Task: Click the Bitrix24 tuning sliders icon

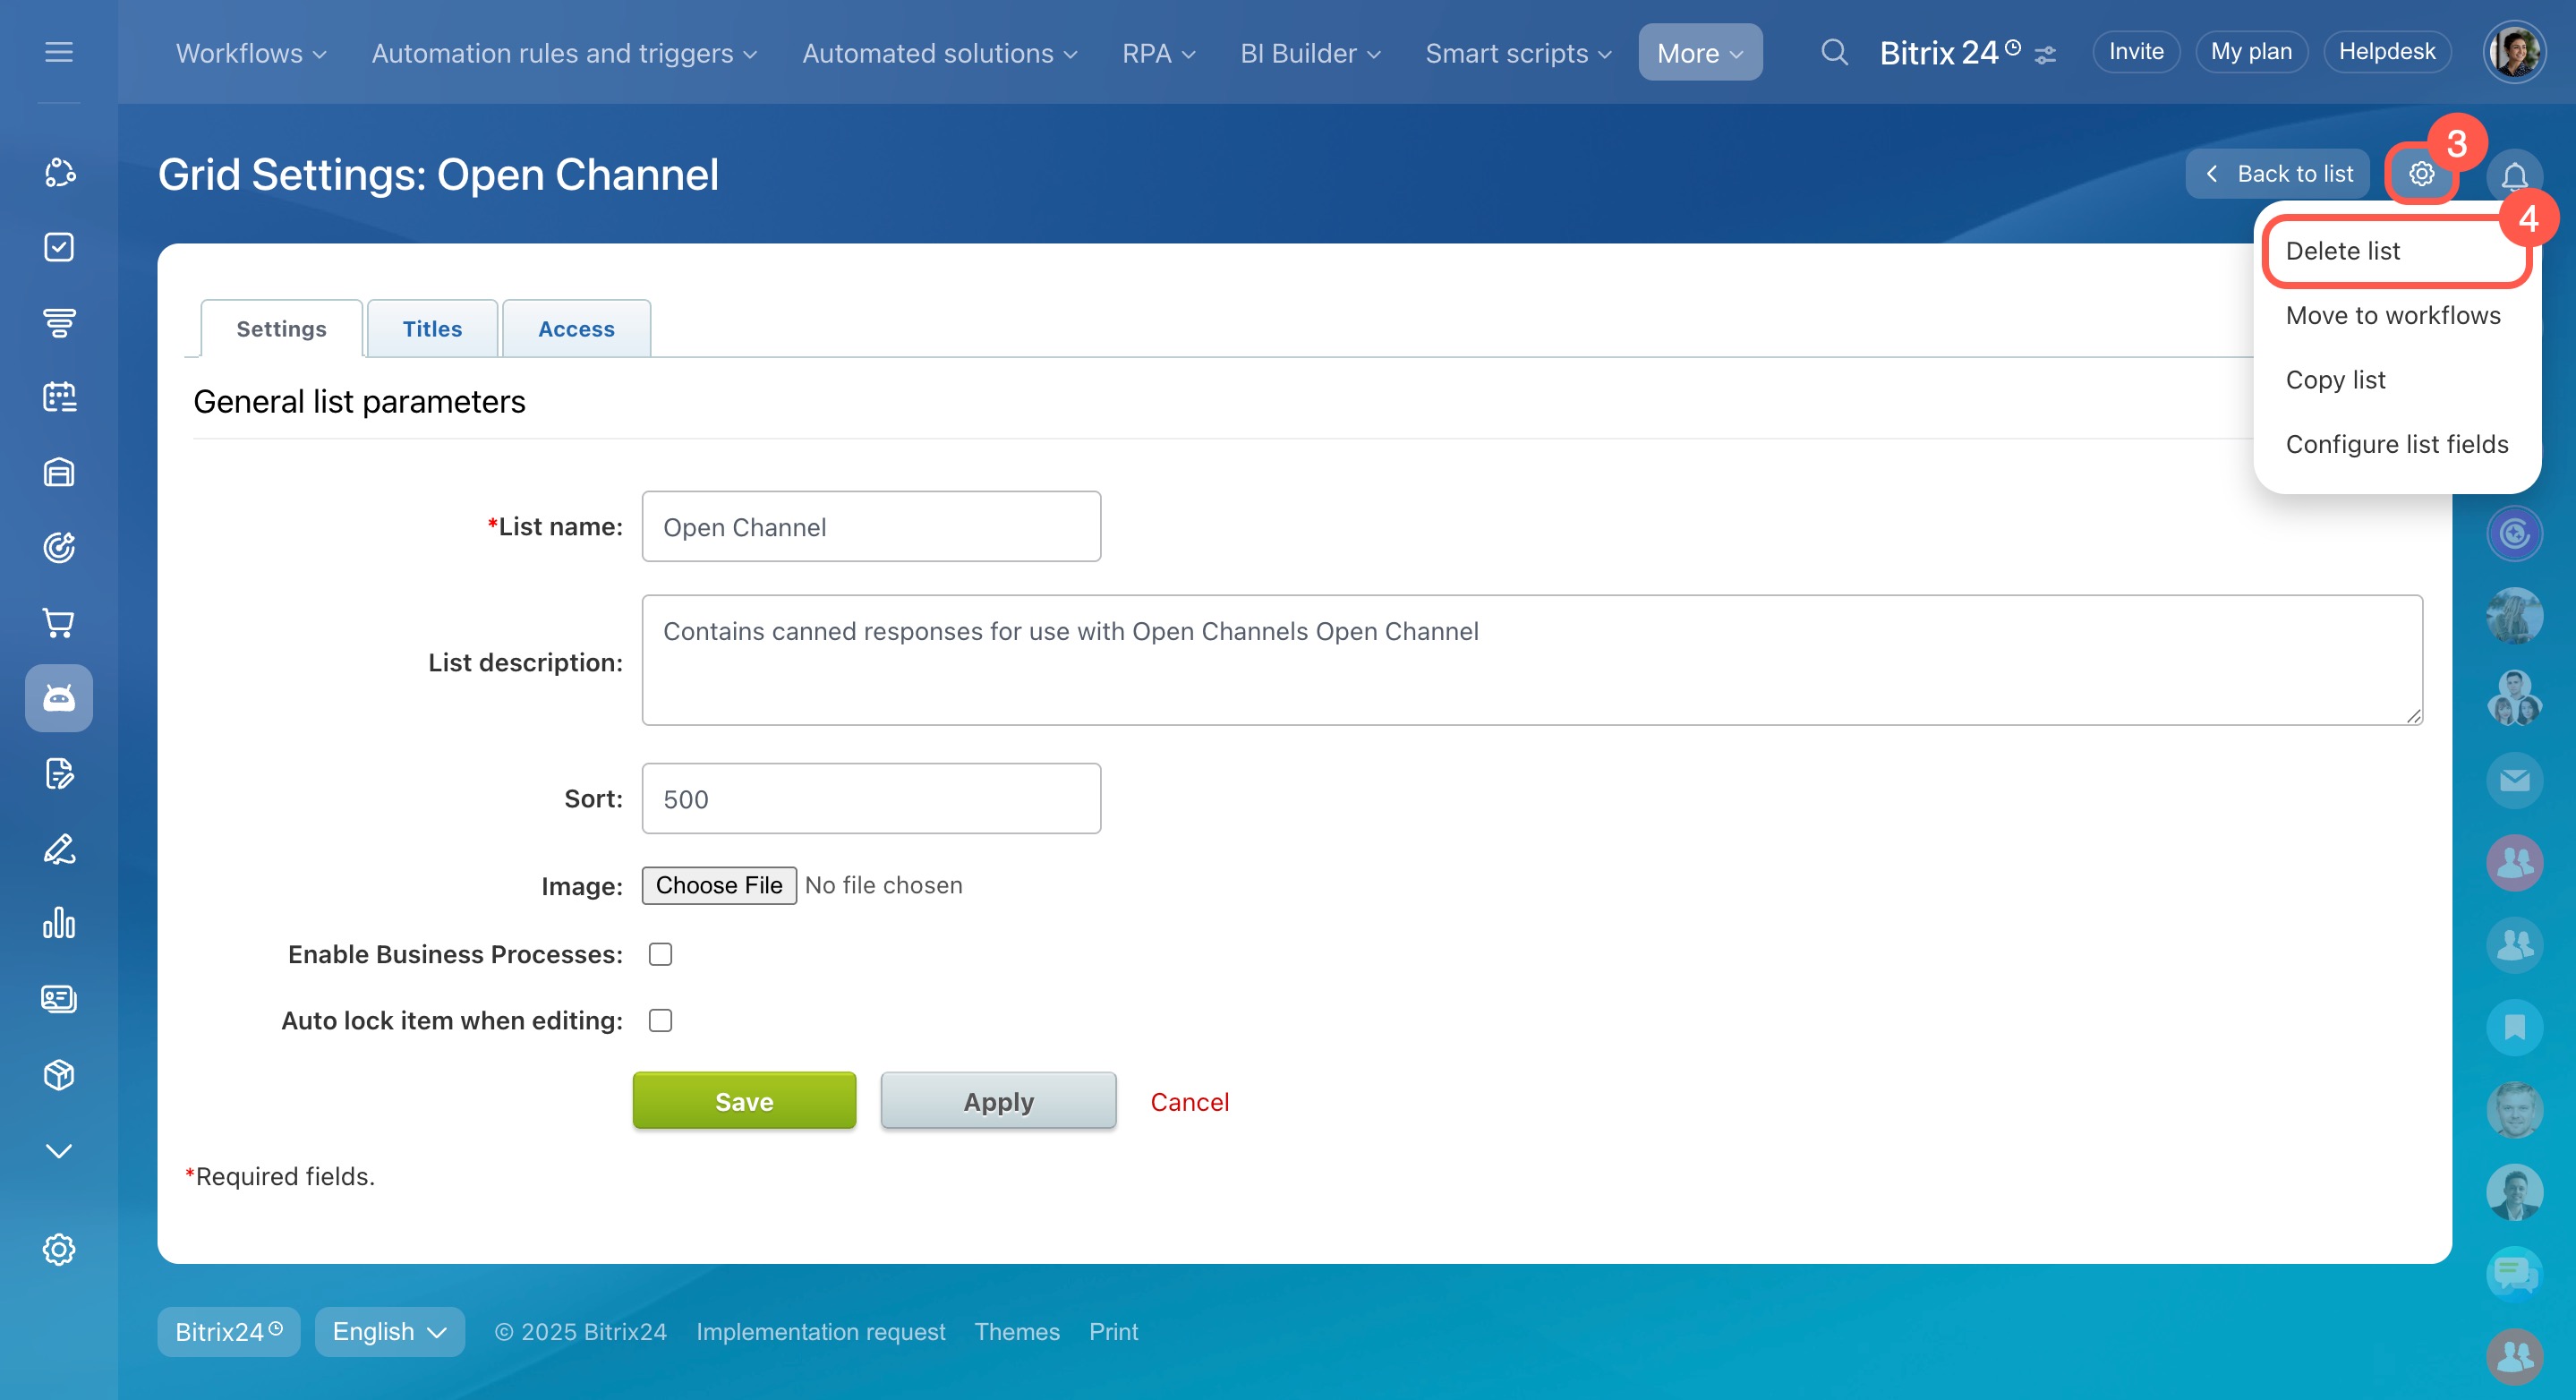Action: pos(2046,54)
